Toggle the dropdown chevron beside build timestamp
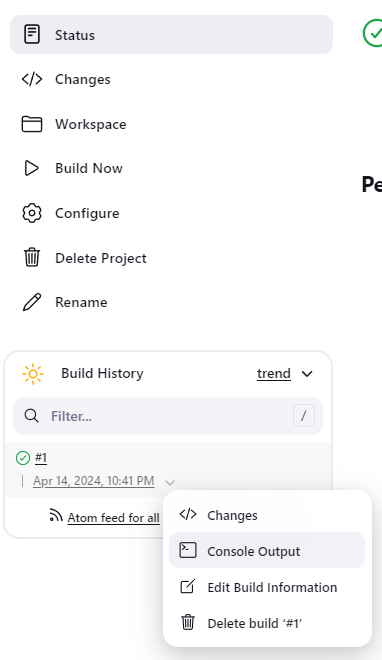This screenshot has height=660, width=382. (170, 482)
